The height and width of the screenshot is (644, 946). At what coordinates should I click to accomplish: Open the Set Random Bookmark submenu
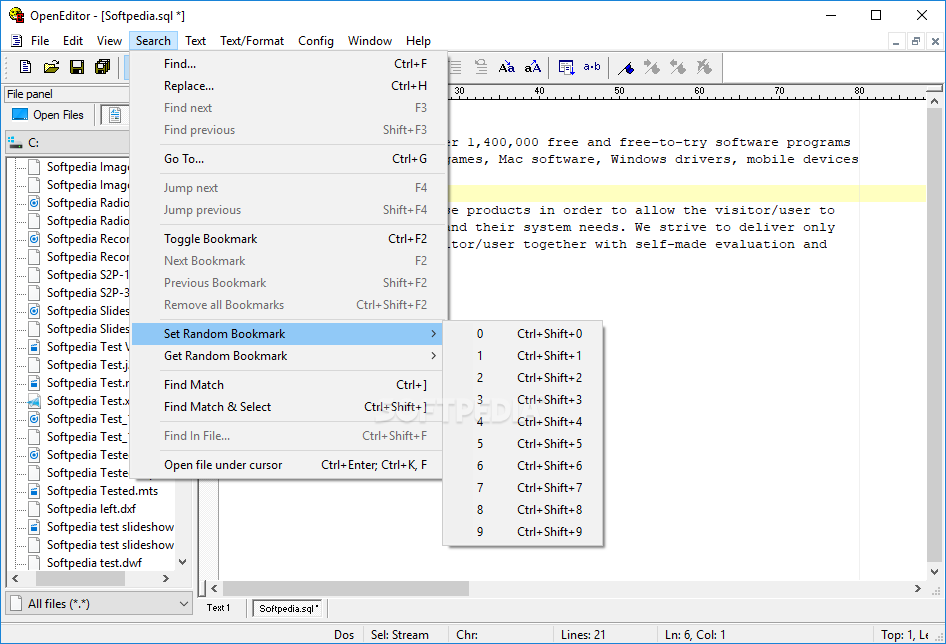287,334
